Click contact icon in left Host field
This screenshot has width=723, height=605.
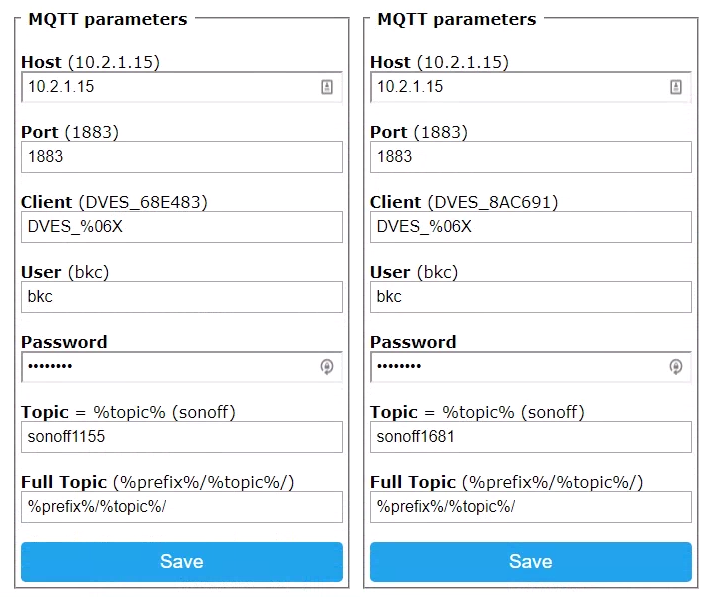pos(327,87)
